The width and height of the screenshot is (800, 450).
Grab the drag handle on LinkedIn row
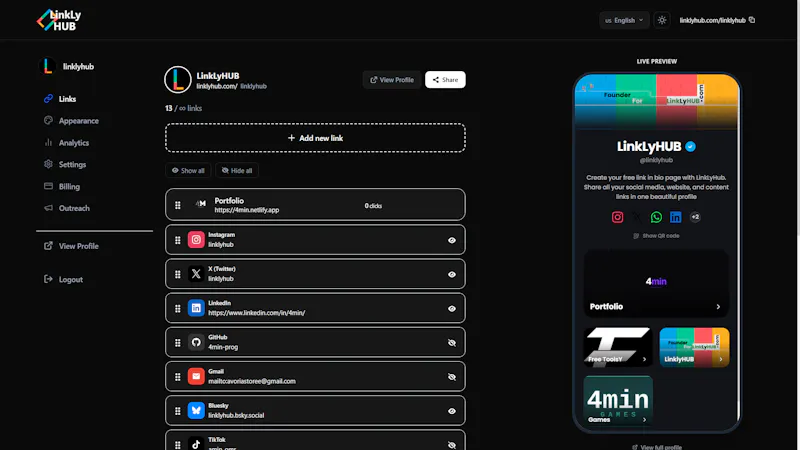coord(178,308)
